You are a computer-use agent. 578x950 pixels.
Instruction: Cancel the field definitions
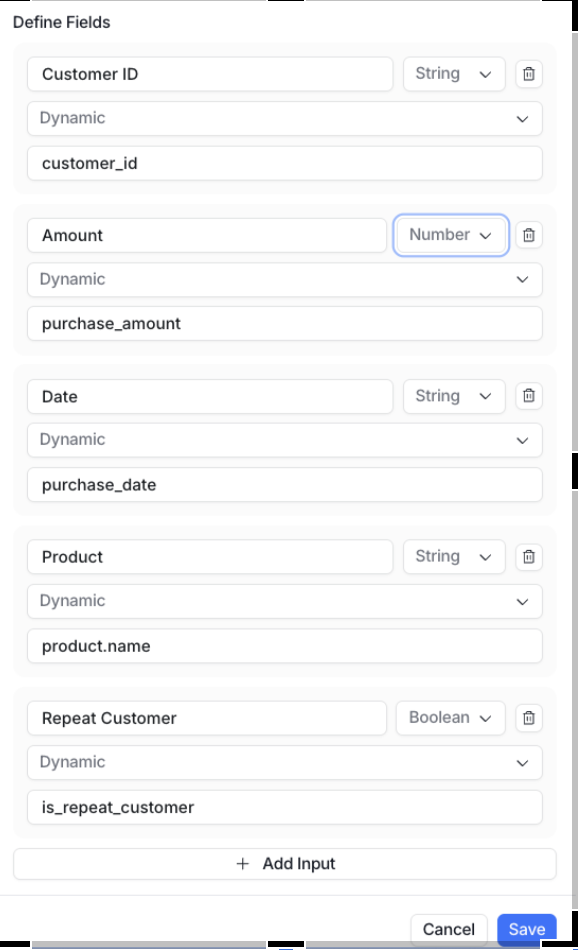449,929
